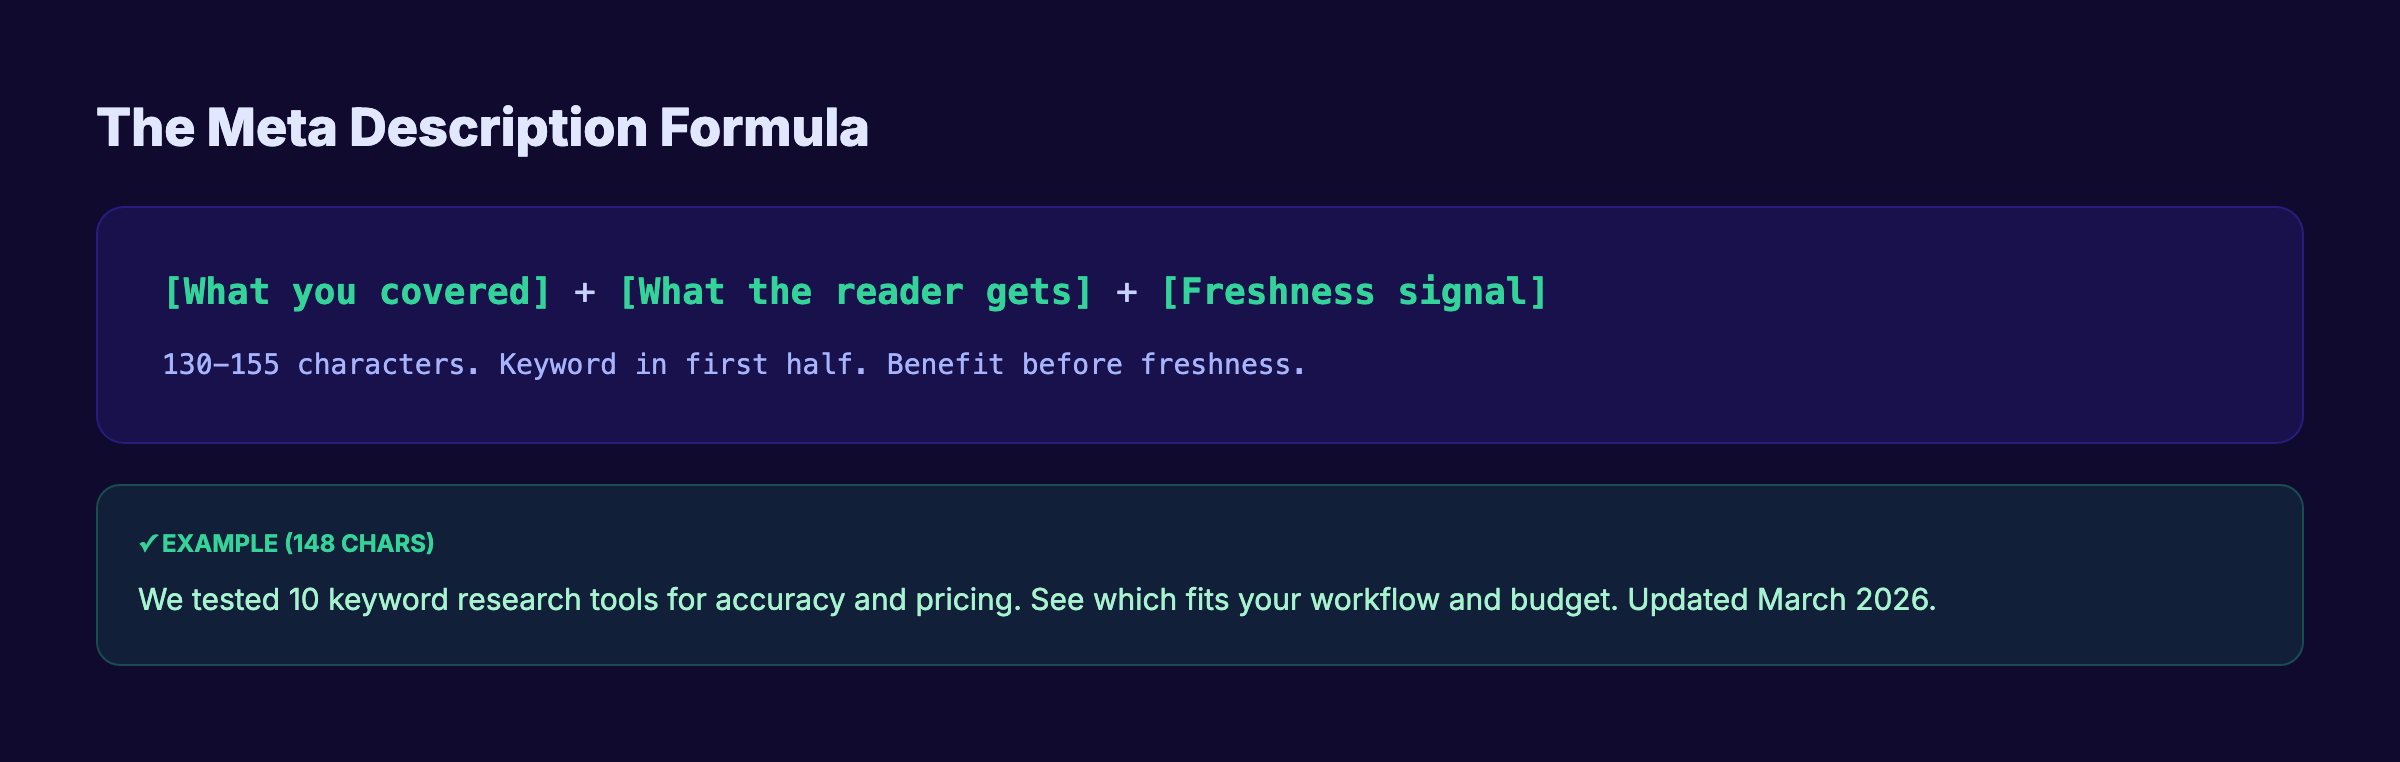Screen dimensions: 2400x762
Task: Click the "Updated March 2026." text
Action: click(1781, 600)
